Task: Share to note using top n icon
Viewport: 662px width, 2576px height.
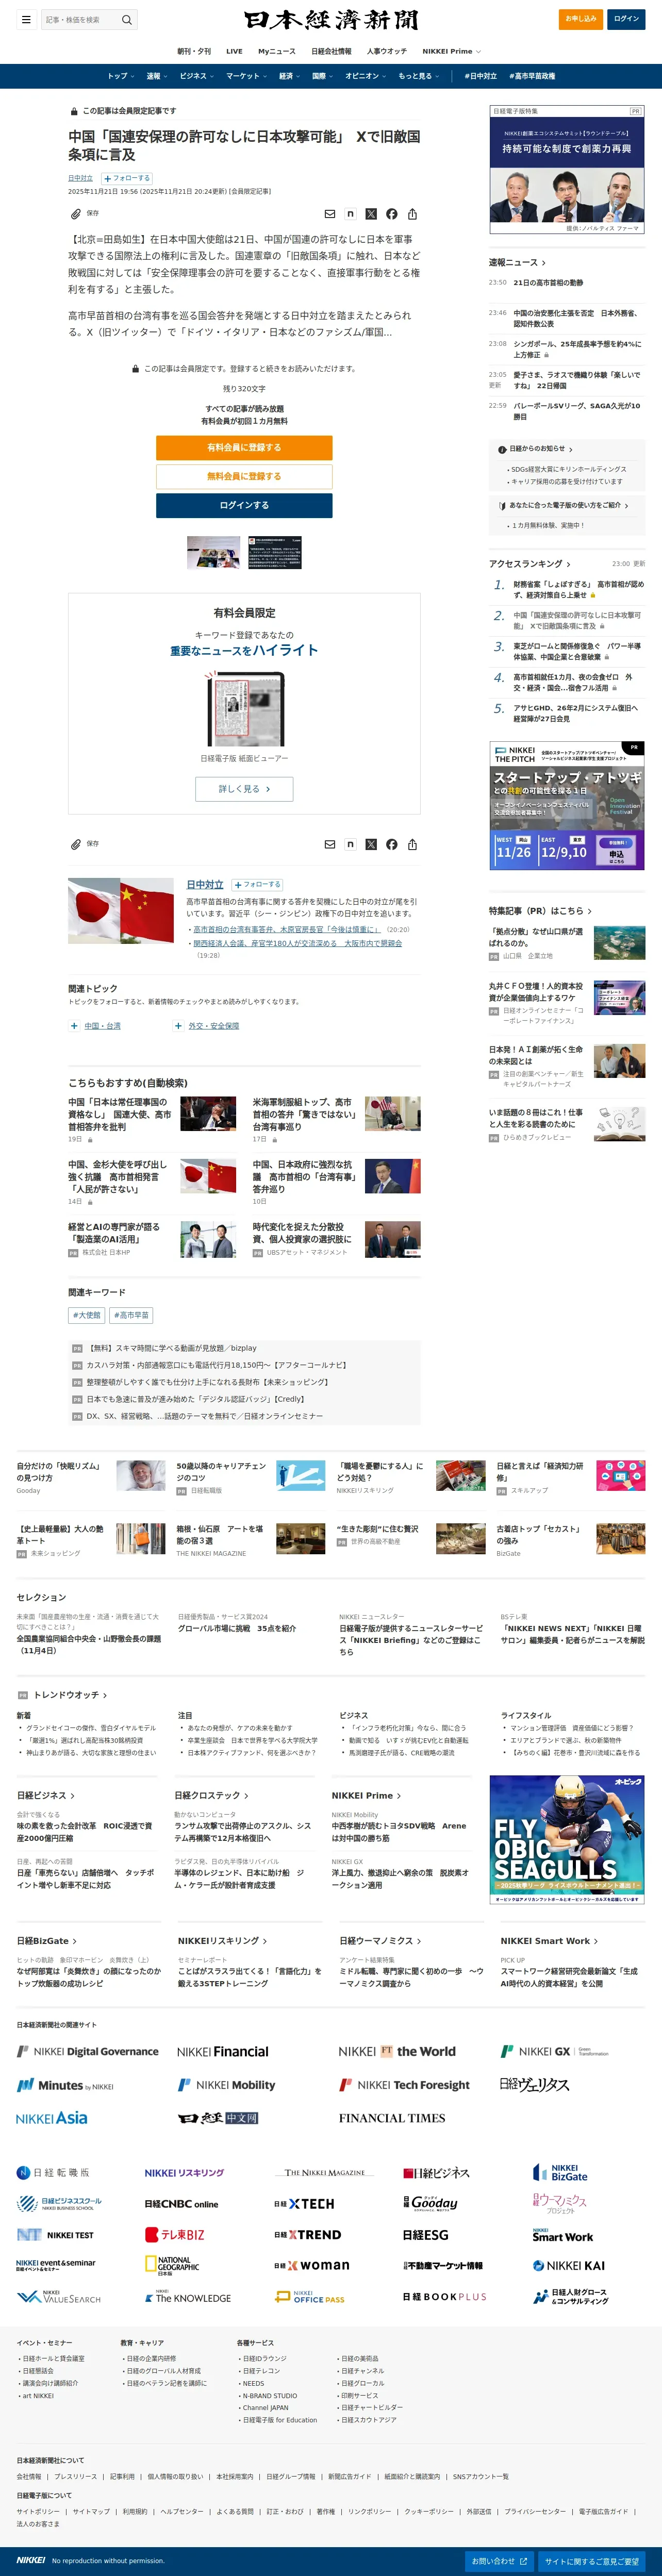Action: coord(350,214)
